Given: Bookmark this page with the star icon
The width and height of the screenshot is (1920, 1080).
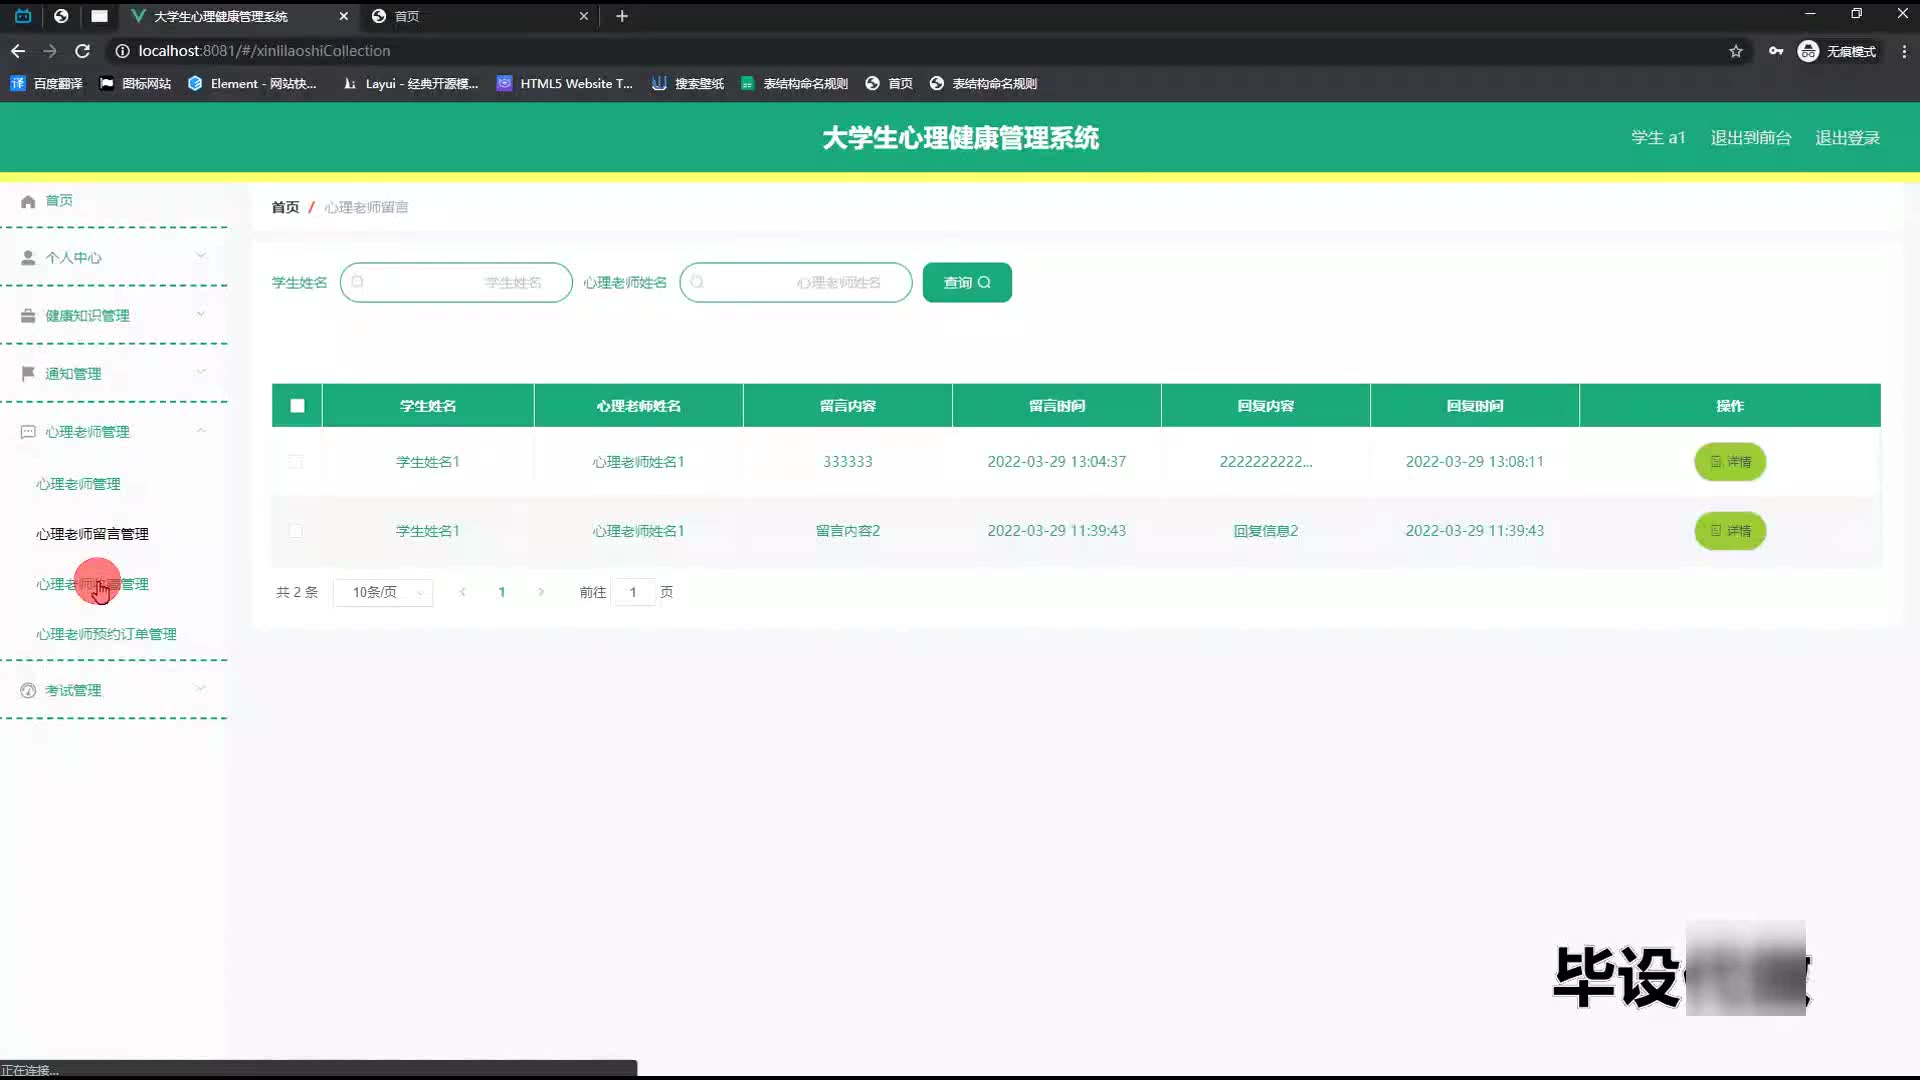Looking at the screenshot, I should click(1736, 51).
